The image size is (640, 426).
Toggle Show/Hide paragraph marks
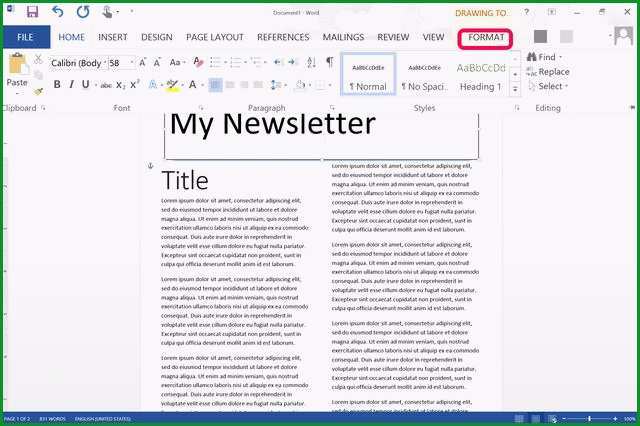329,62
